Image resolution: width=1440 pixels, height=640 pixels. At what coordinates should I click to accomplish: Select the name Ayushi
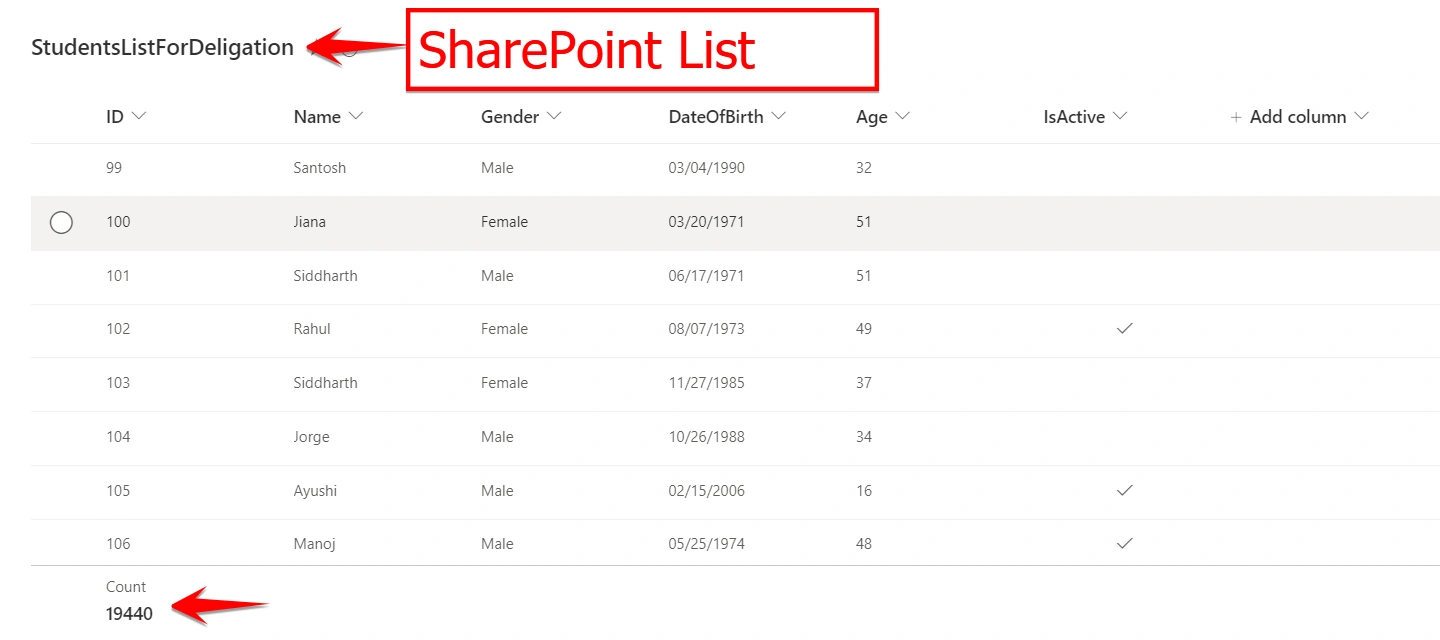tap(315, 491)
